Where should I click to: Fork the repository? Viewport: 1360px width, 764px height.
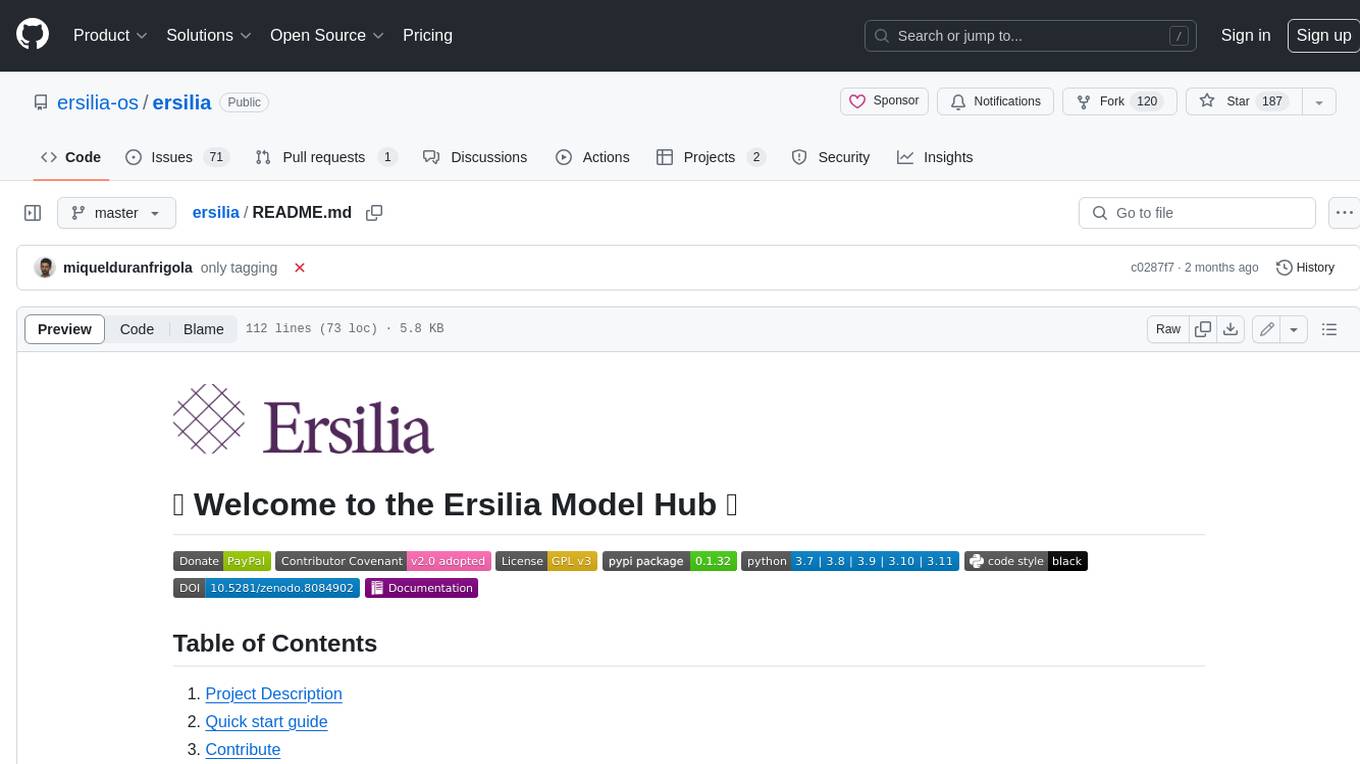coord(1119,101)
